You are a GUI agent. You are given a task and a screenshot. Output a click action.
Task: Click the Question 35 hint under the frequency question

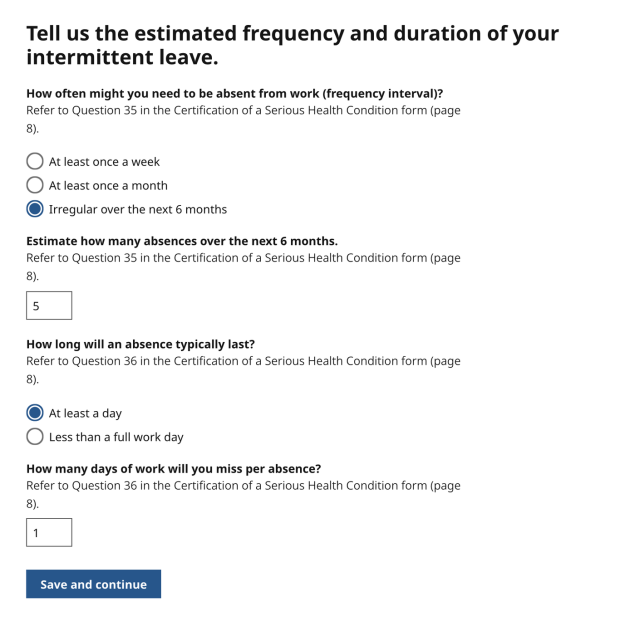coord(243,118)
